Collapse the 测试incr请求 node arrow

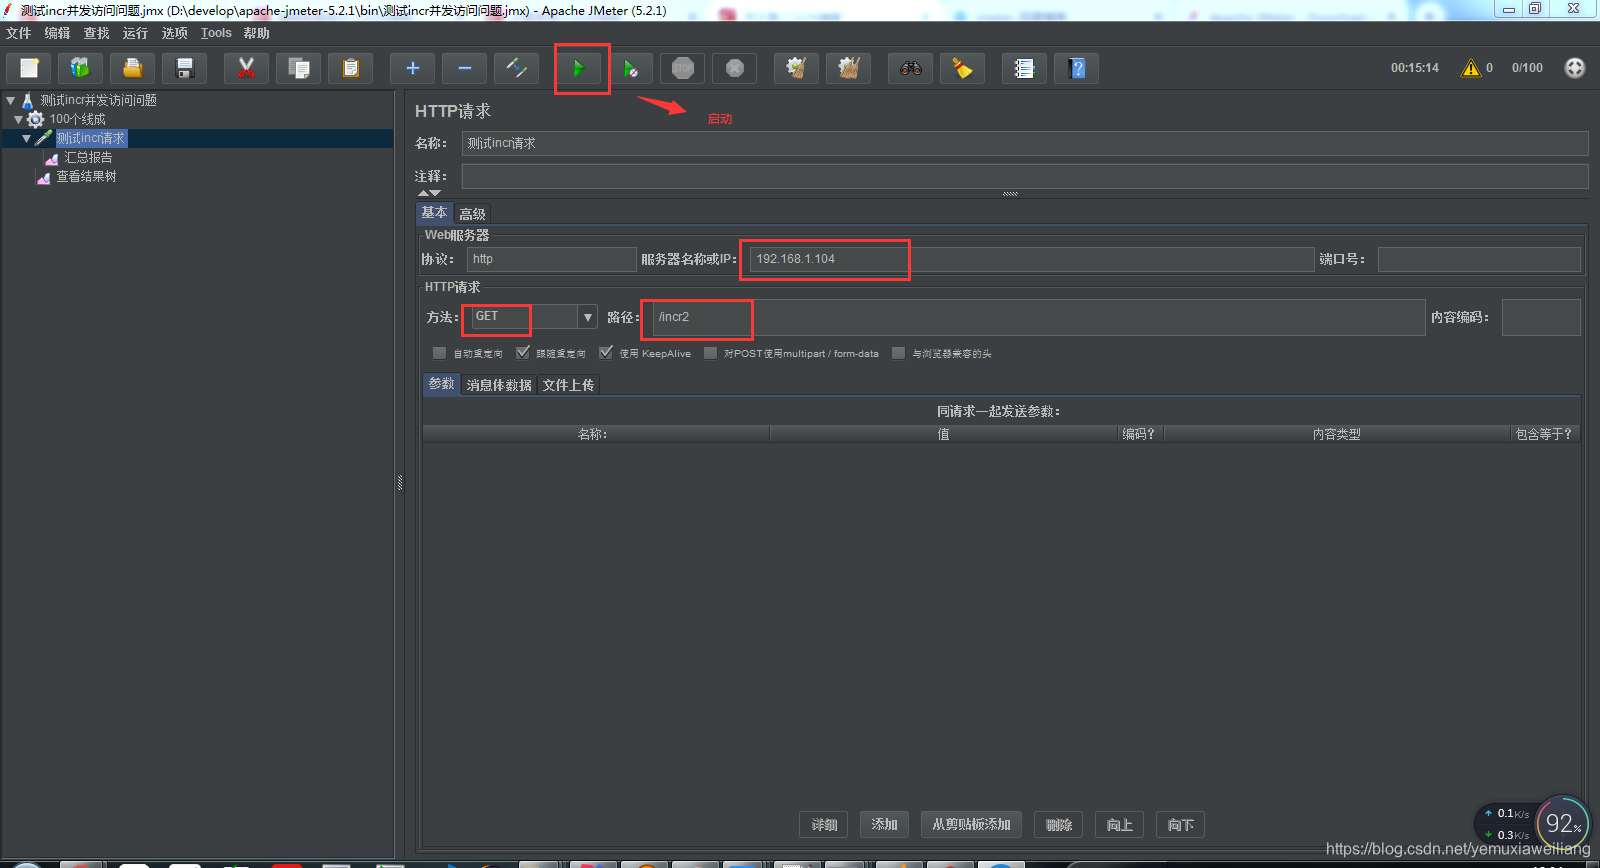point(27,138)
